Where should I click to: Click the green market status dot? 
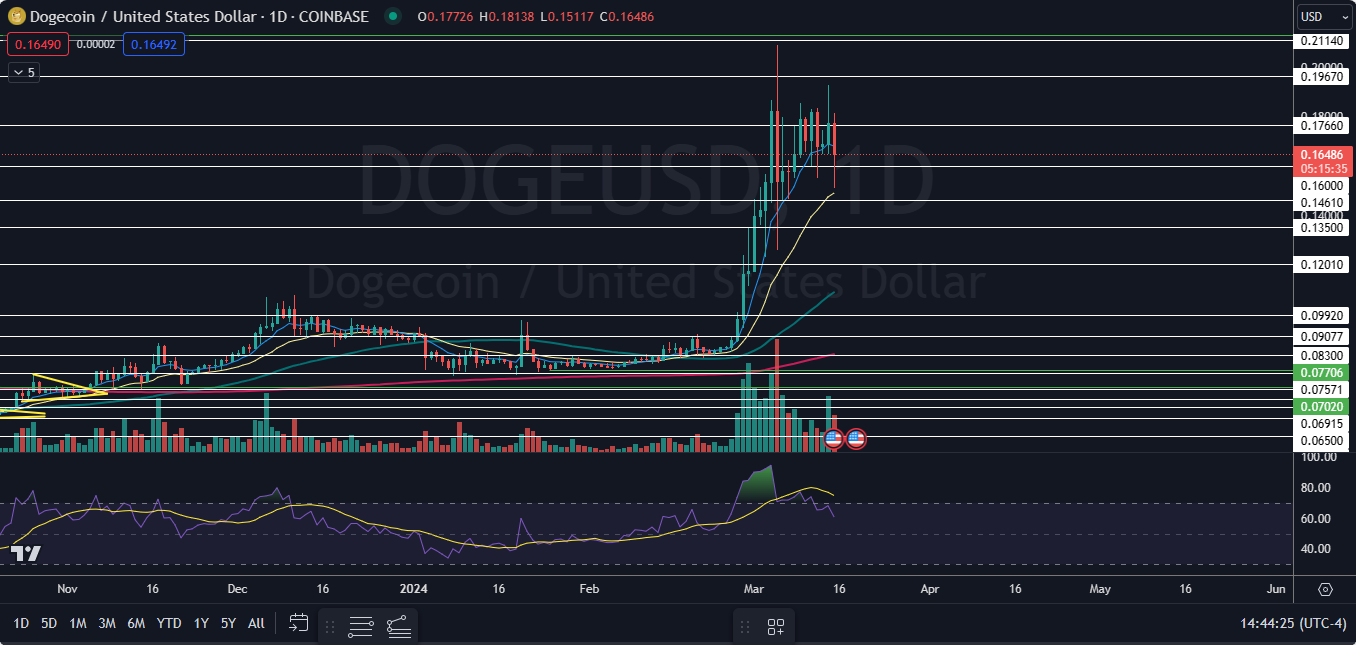[392, 16]
